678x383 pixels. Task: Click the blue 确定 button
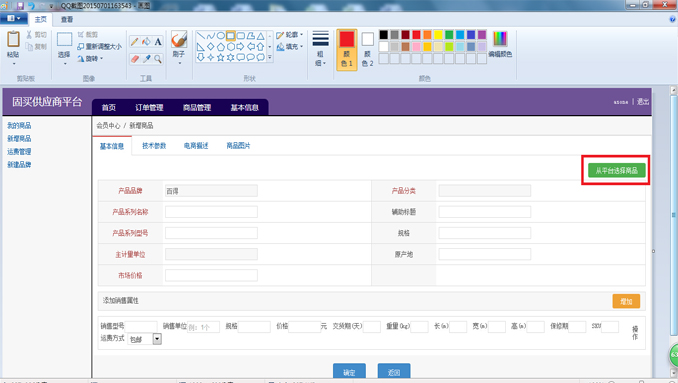tap(349, 372)
